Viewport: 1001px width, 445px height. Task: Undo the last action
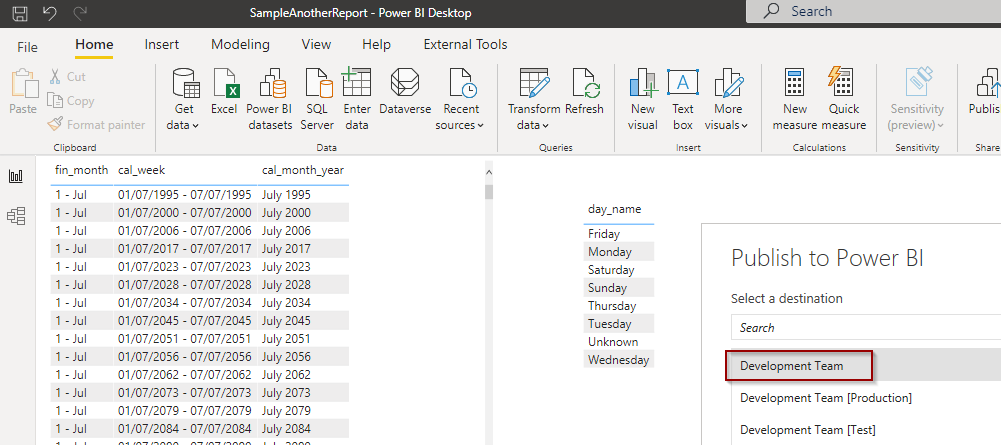point(50,12)
